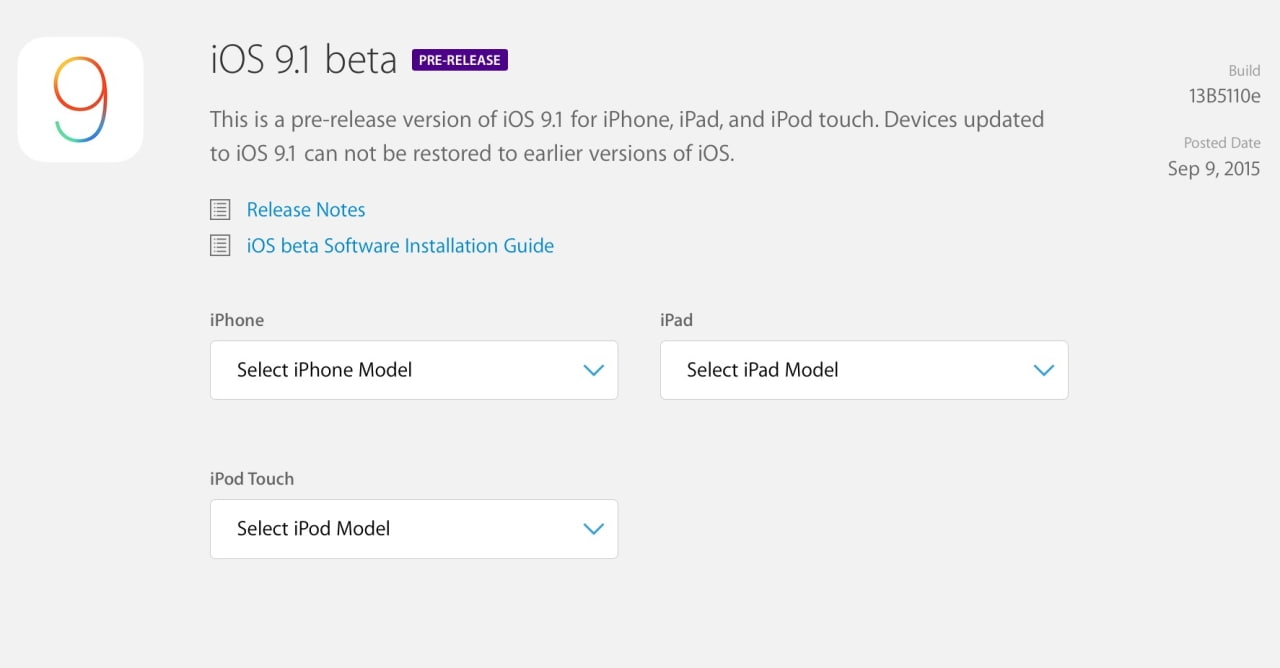Click the colorful iOS 9 app icon

pyautogui.click(x=79, y=98)
